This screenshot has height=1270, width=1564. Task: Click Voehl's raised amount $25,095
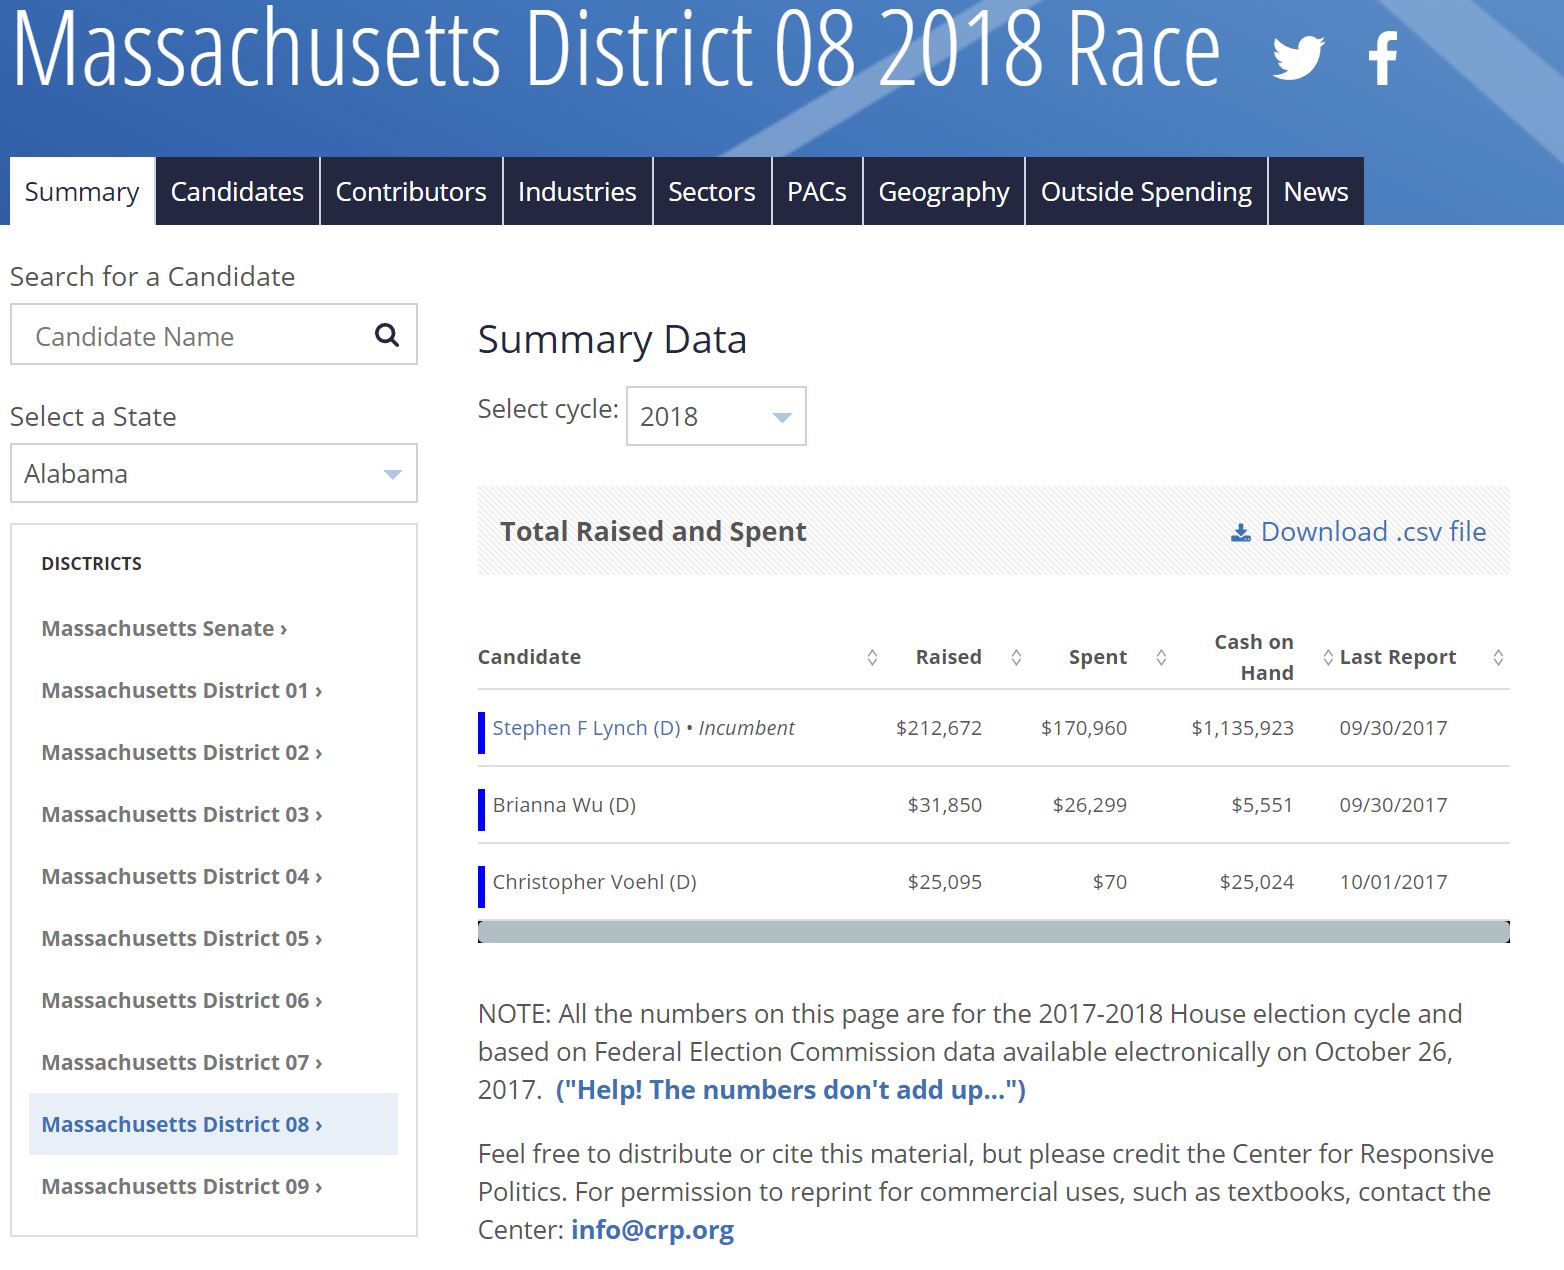[x=945, y=882]
